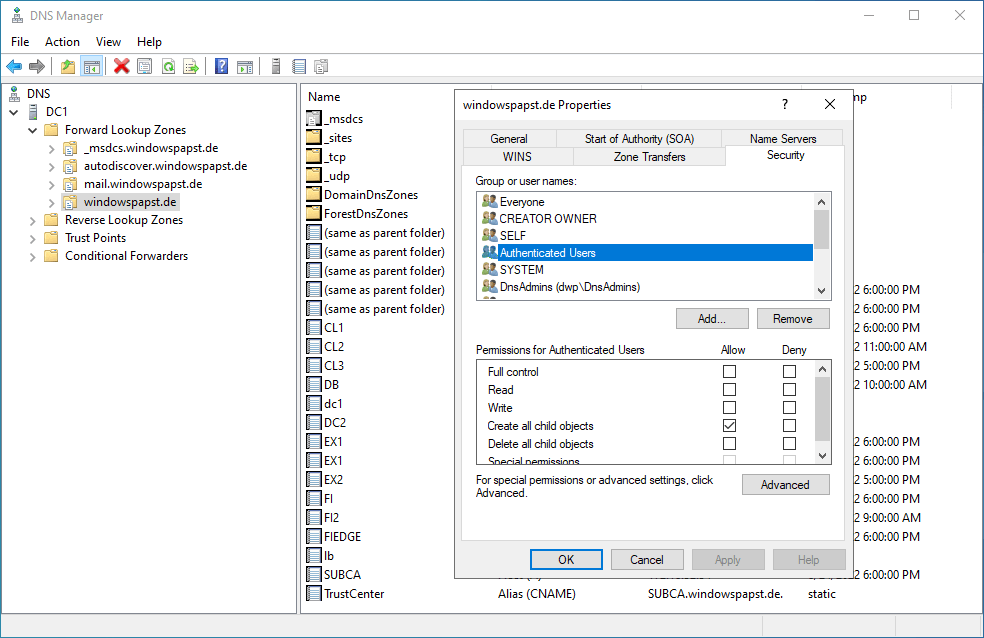Open Help via the blue question mark icon

221,67
